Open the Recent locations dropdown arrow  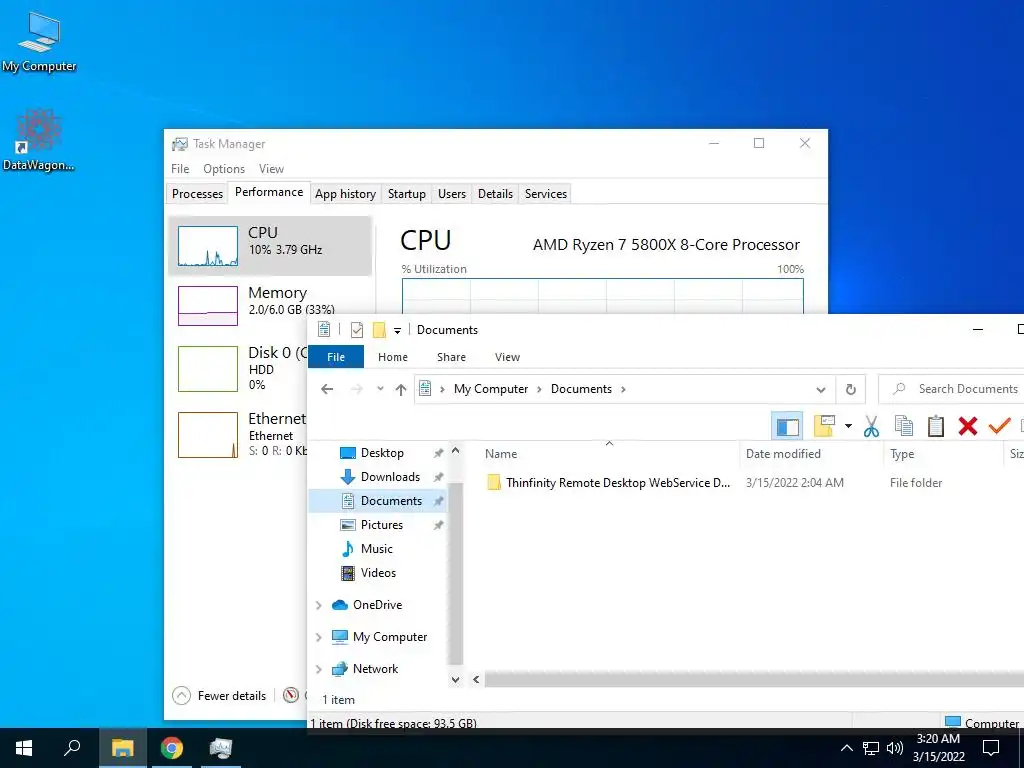coord(380,389)
